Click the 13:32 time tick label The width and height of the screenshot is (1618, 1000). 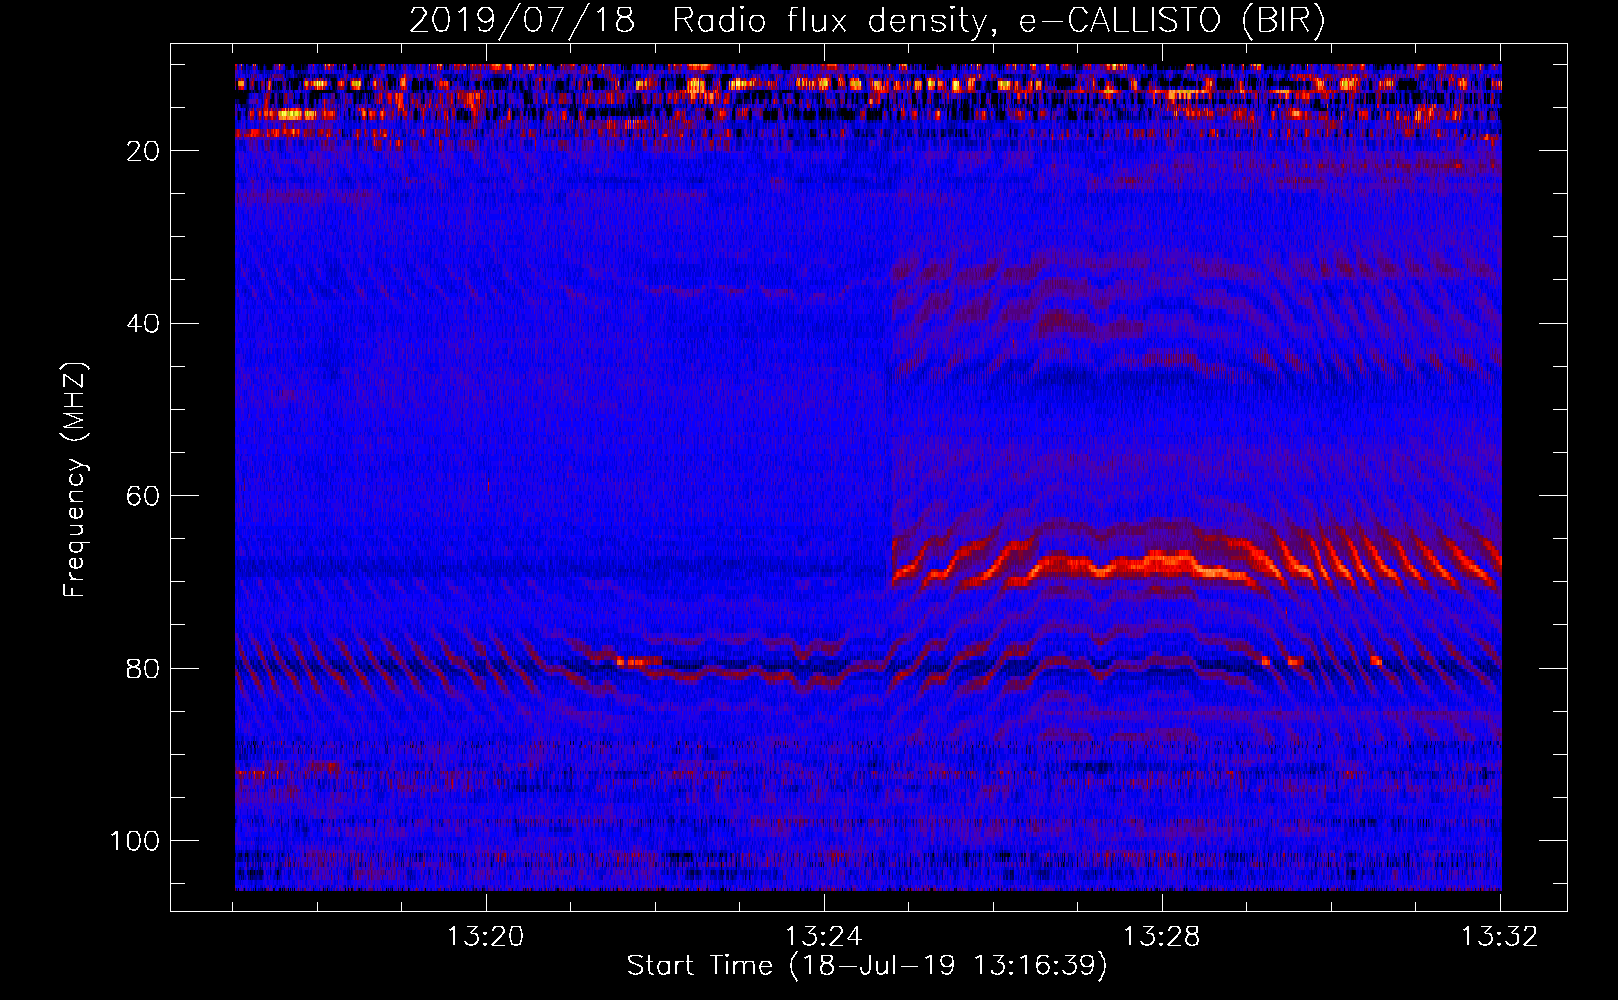click(x=1500, y=937)
